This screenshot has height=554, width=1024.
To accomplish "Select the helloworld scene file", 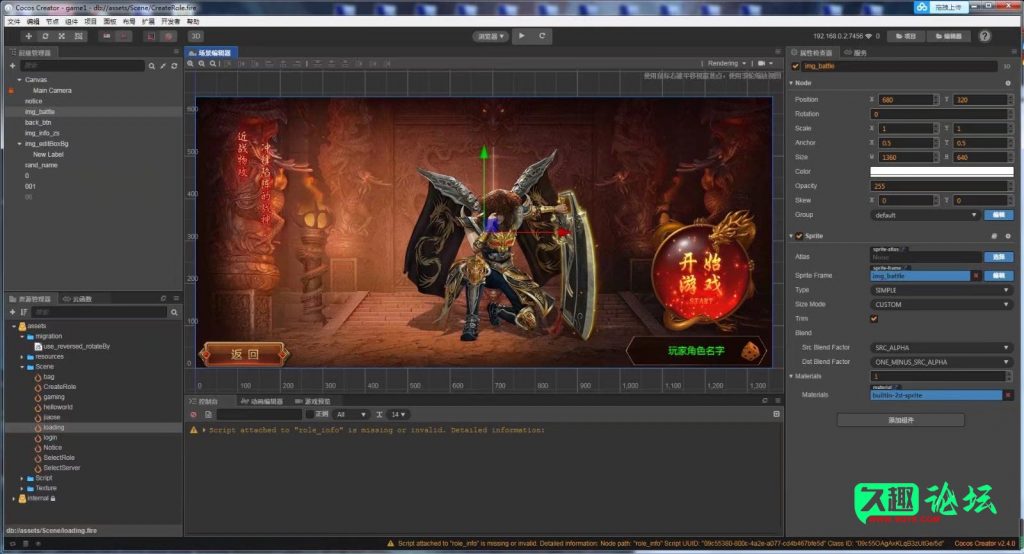I will 57,407.
